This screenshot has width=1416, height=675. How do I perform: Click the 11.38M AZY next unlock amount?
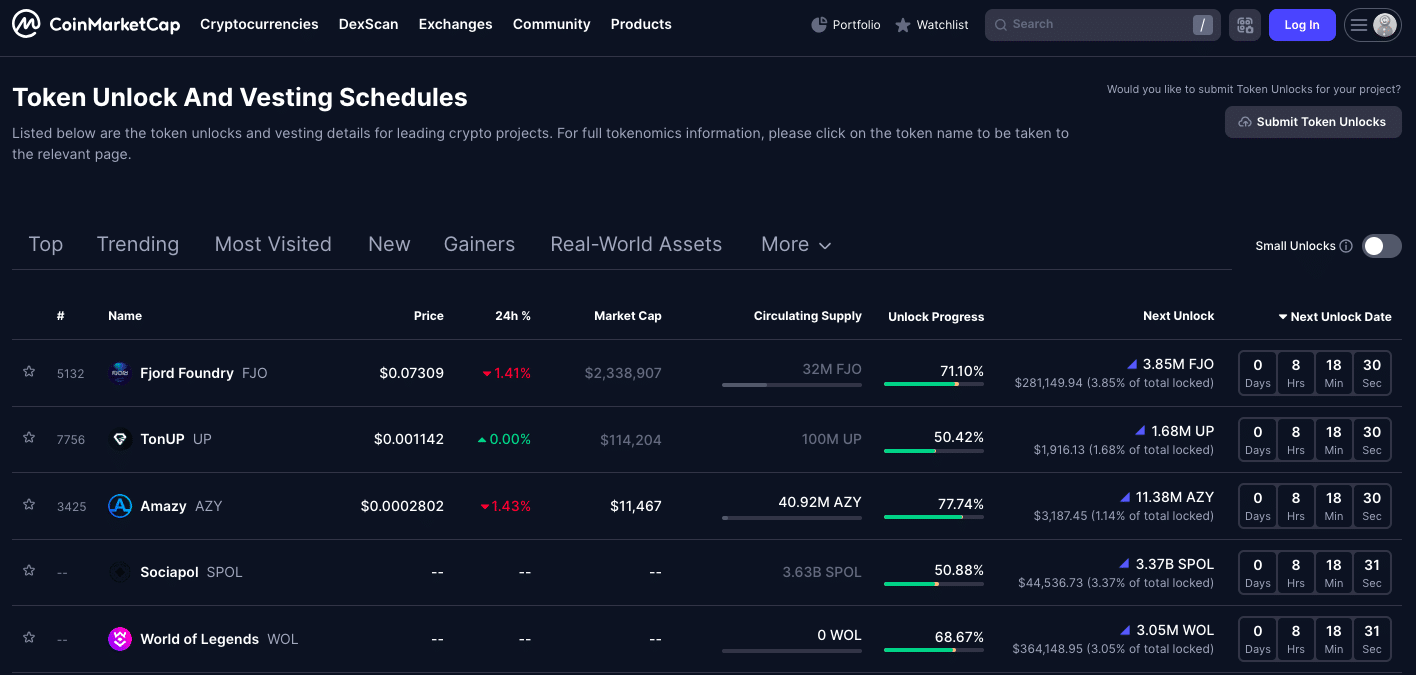[1174, 497]
